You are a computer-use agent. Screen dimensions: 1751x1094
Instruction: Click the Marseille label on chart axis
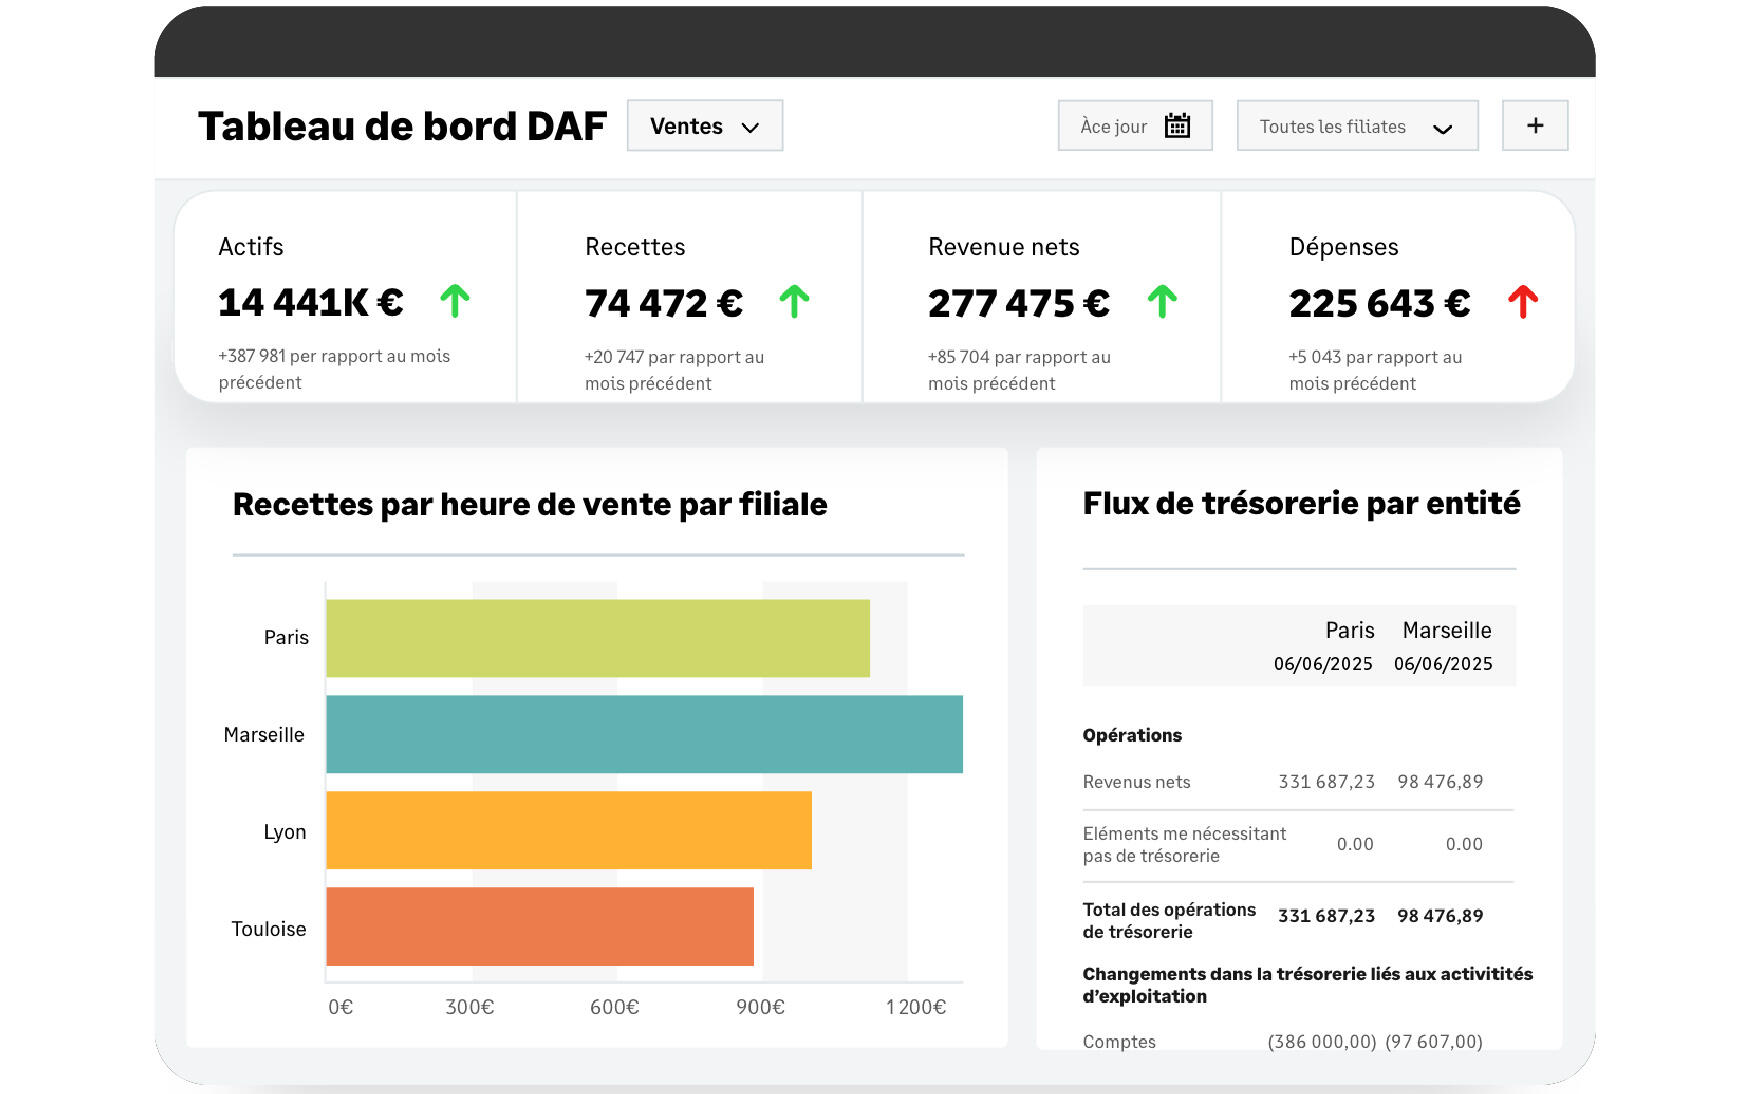click(264, 735)
